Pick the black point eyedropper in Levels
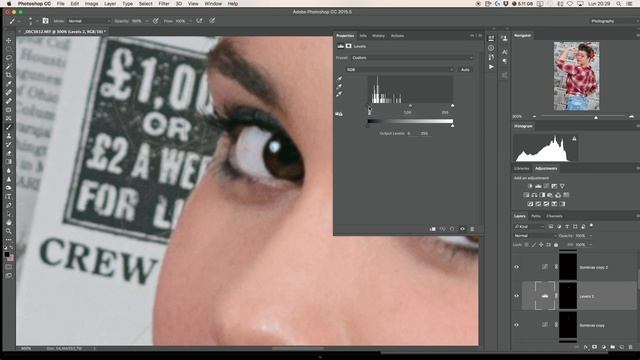The image size is (640, 360). tap(339, 79)
